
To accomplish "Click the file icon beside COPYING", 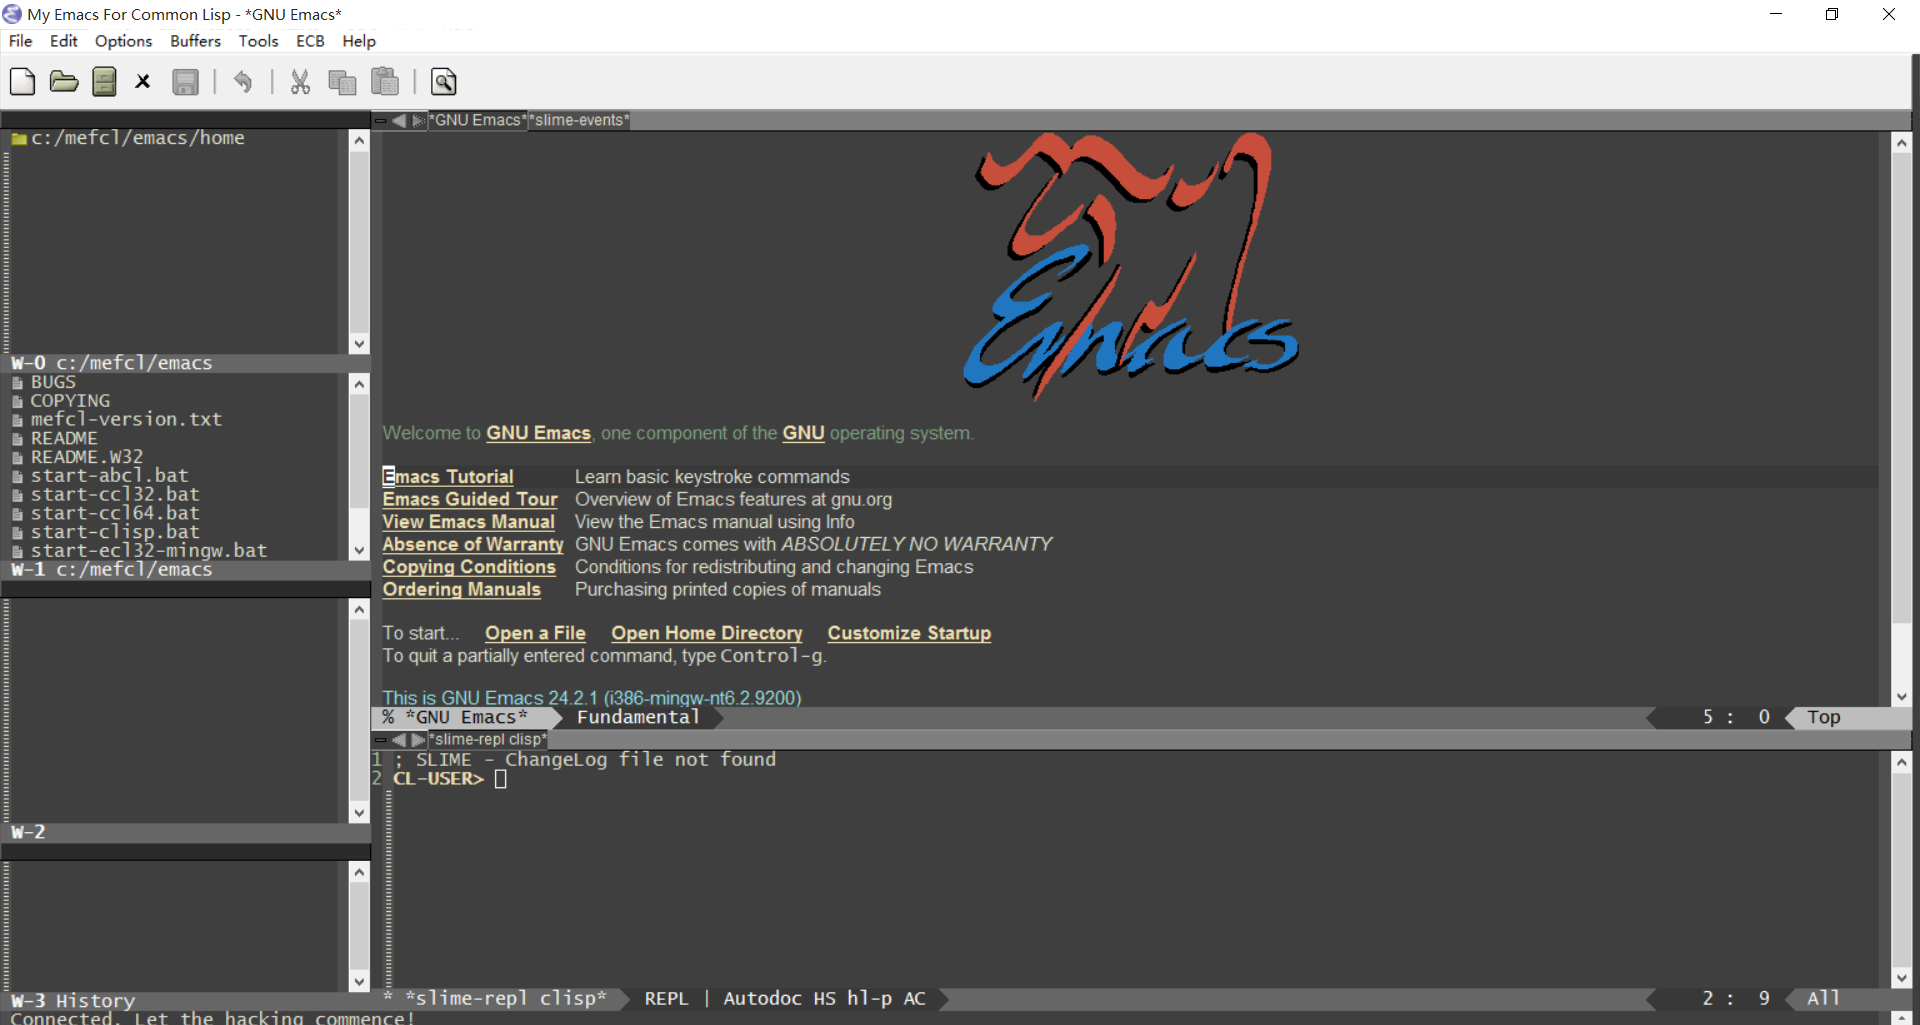I will [x=18, y=402].
